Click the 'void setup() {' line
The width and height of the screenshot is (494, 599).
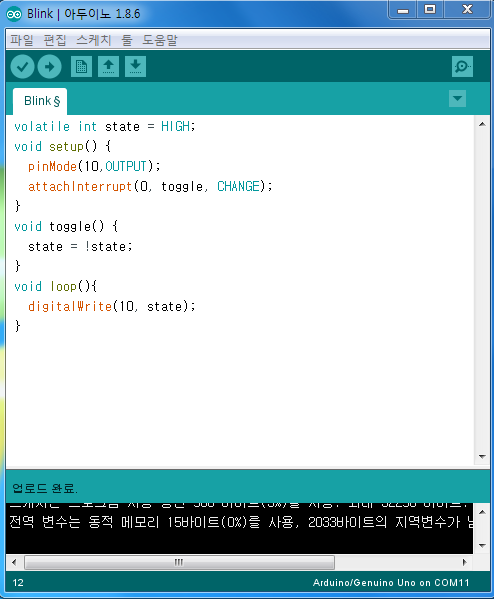point(63,146)
